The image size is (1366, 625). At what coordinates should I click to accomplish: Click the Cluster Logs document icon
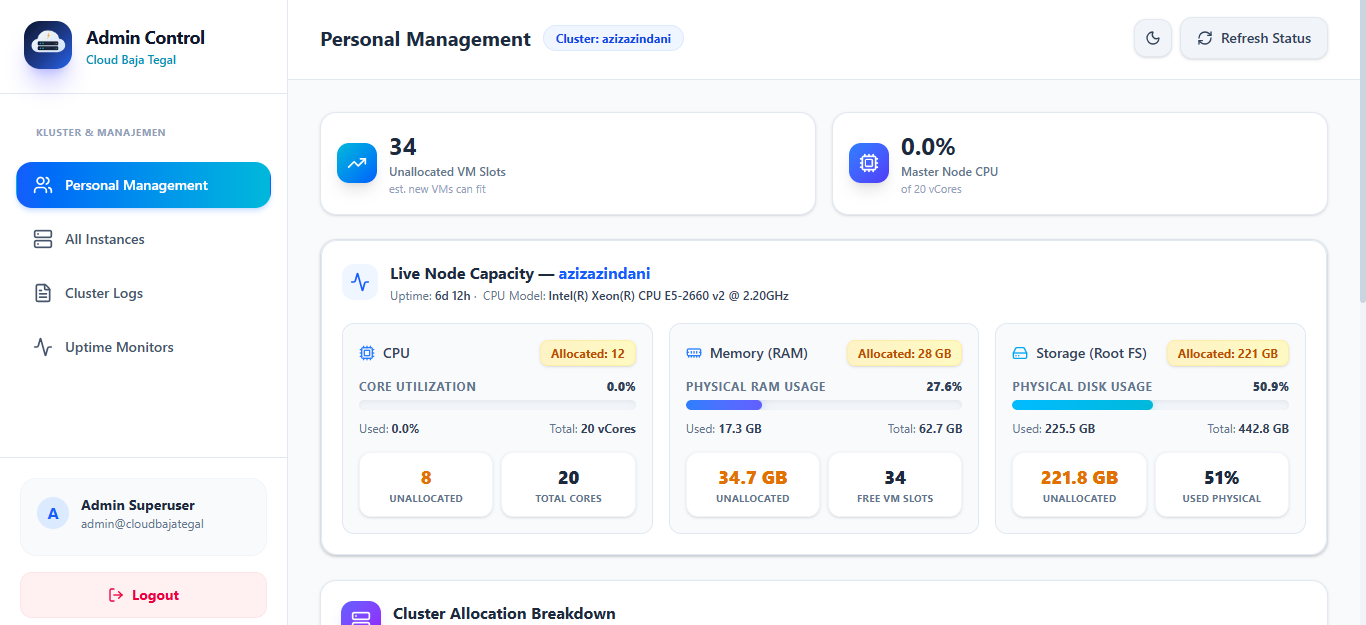(43, 293)
